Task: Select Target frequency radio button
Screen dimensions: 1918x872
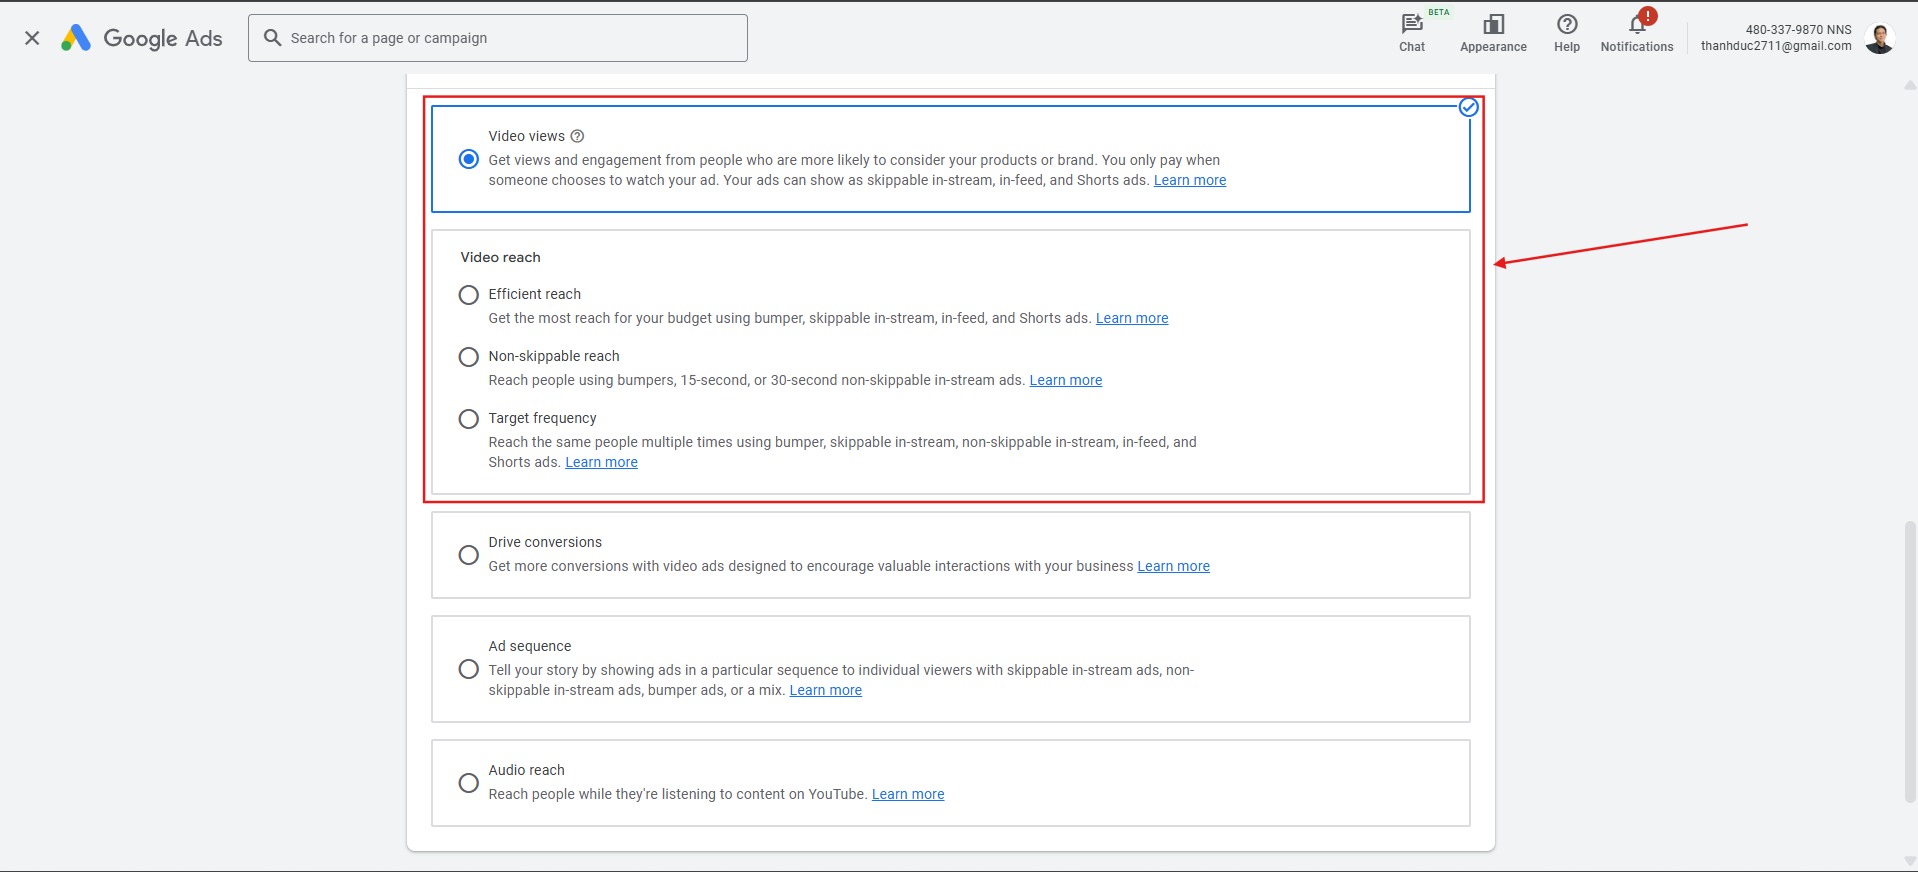Action: pyautogui.click(x=468, y=419)
